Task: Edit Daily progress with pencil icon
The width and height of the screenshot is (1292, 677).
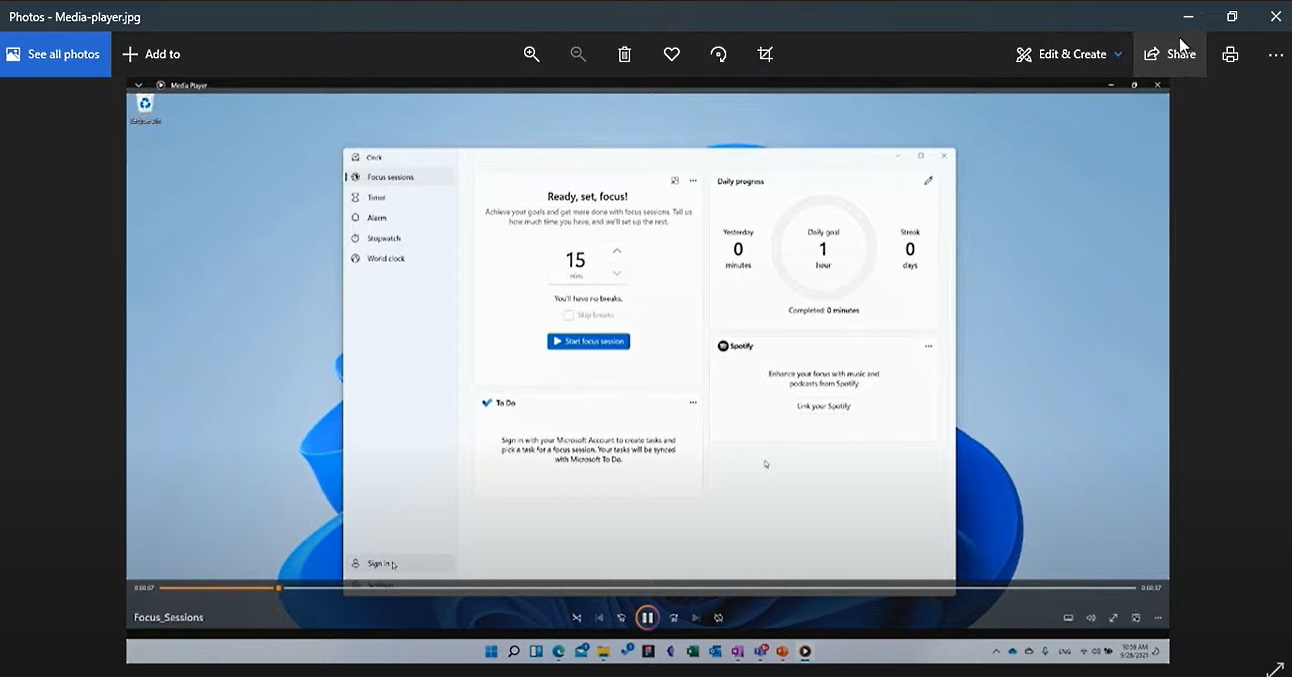Action: (x=928, y=181)
